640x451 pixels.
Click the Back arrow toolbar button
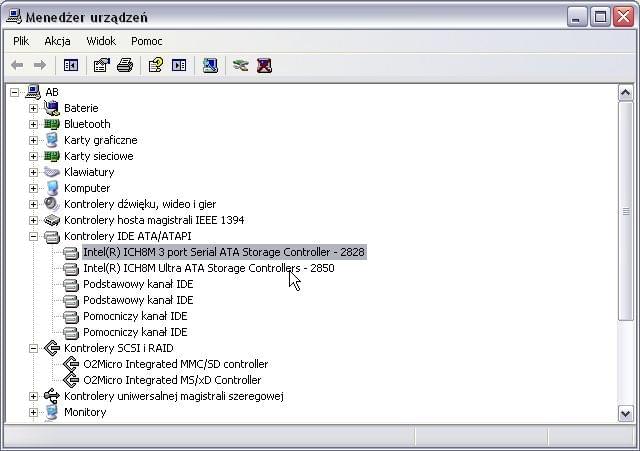[x=17, y=65]
